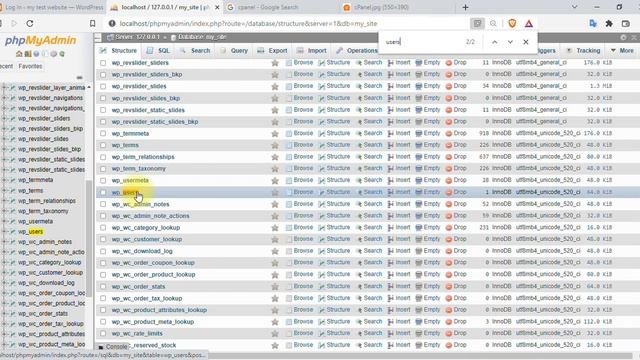Open wp_wc_category_lookup table name link
Screen dimensions: 640x360
[146, 228]
